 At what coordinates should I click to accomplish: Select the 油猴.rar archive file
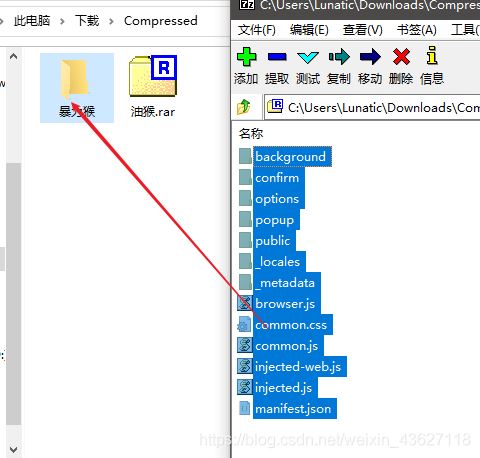(153, 87)
